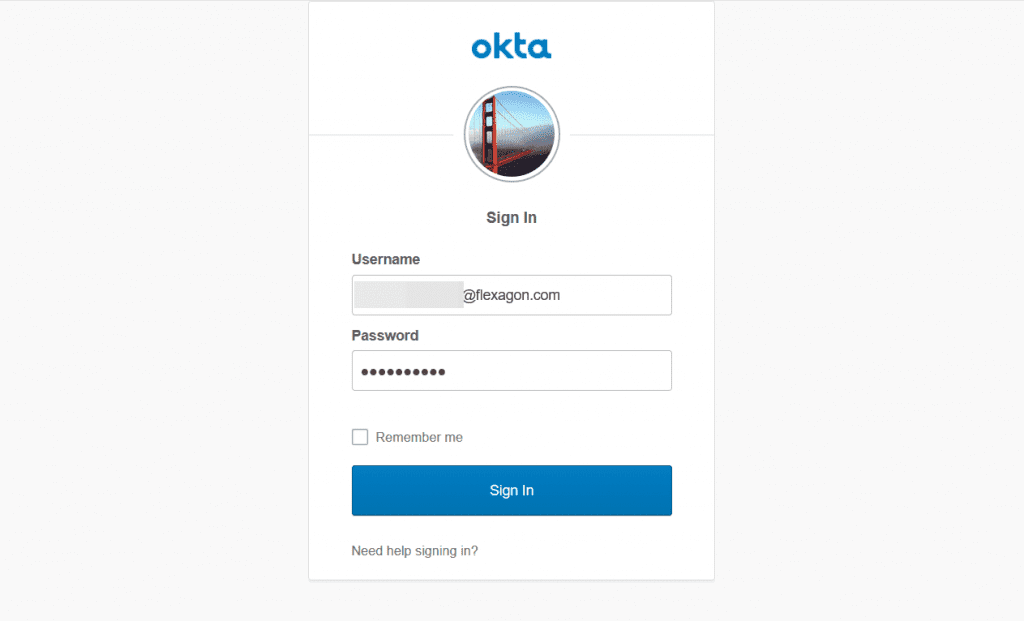
Task: Click the 'Sign In' text on the blue button
Action: tap(511, 490)
